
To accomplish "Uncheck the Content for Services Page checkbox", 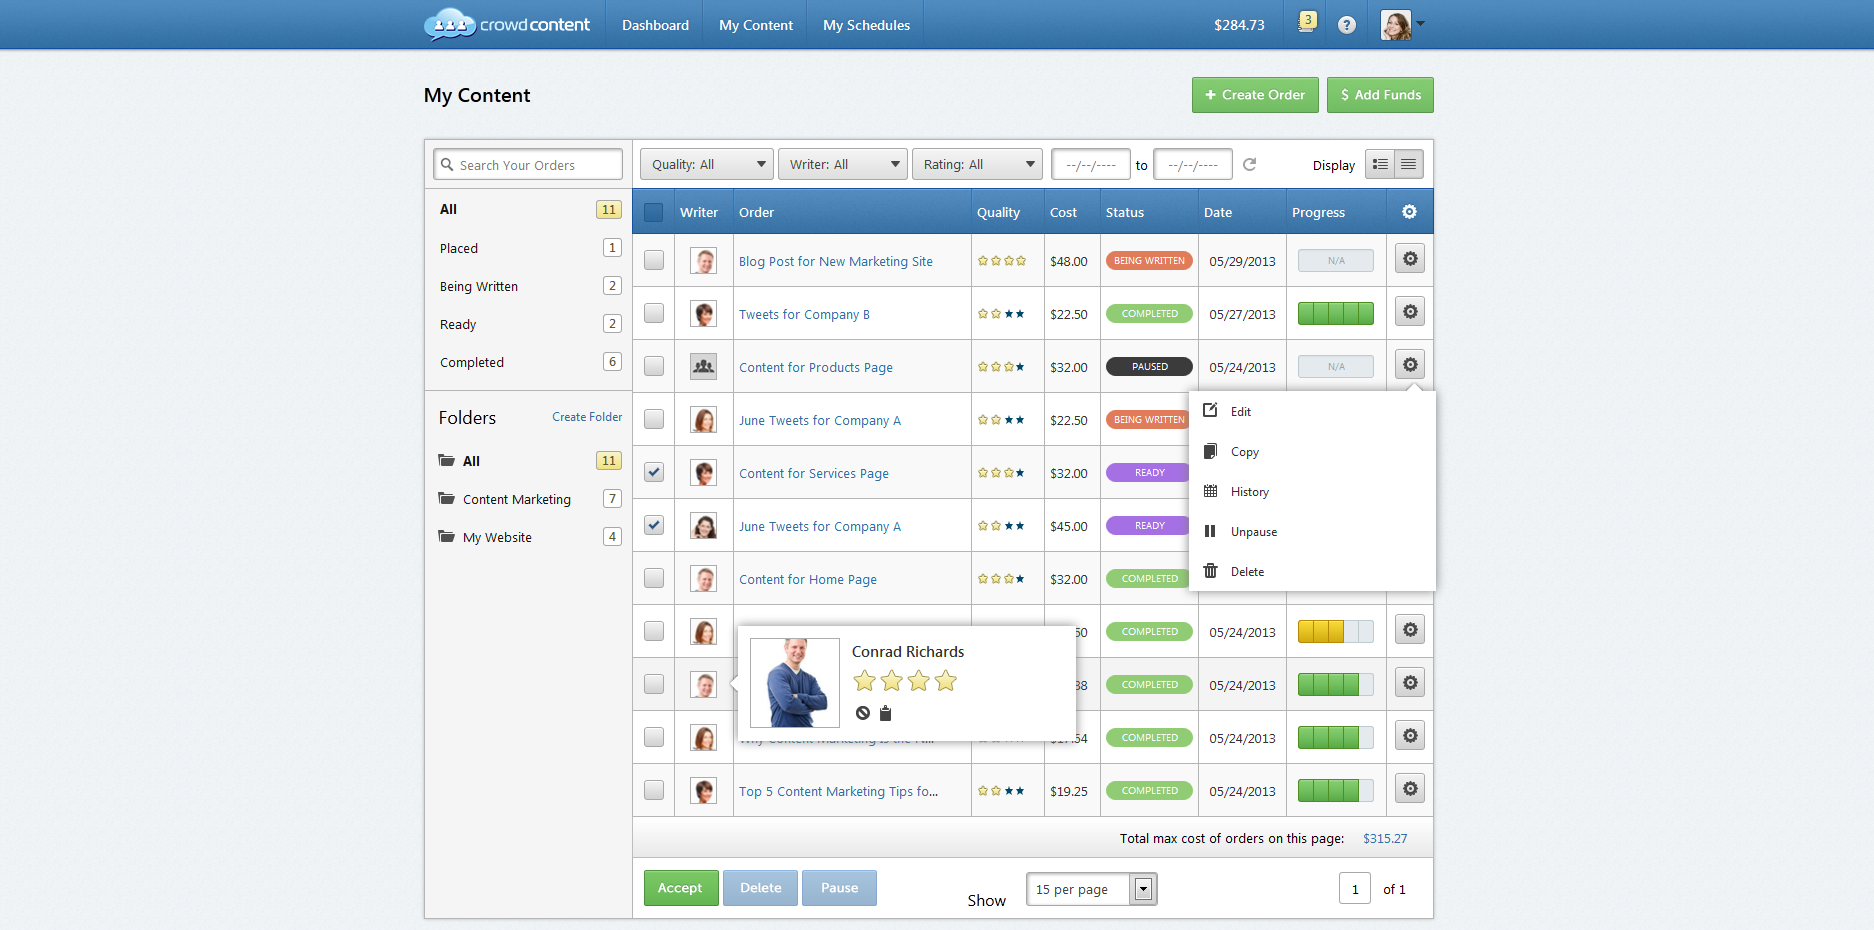I will click(x=654, y=472).
